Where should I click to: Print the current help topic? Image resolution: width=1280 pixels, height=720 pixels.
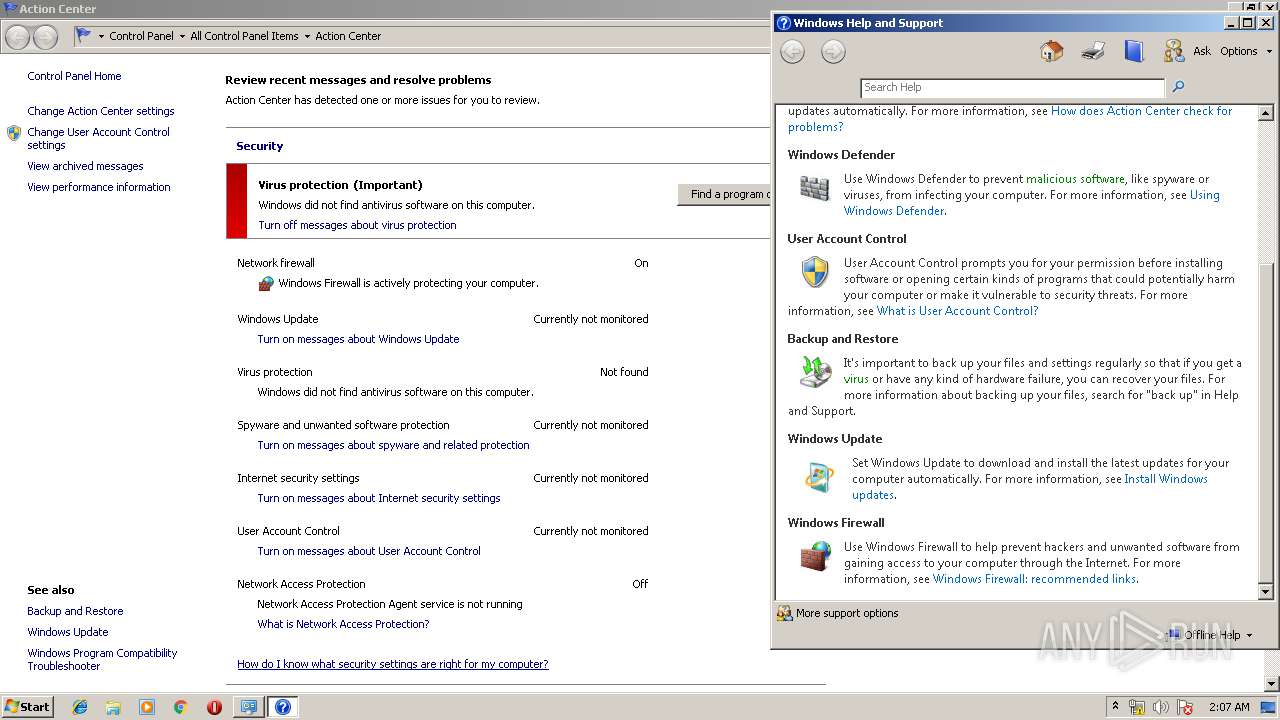click(1093, 51)
